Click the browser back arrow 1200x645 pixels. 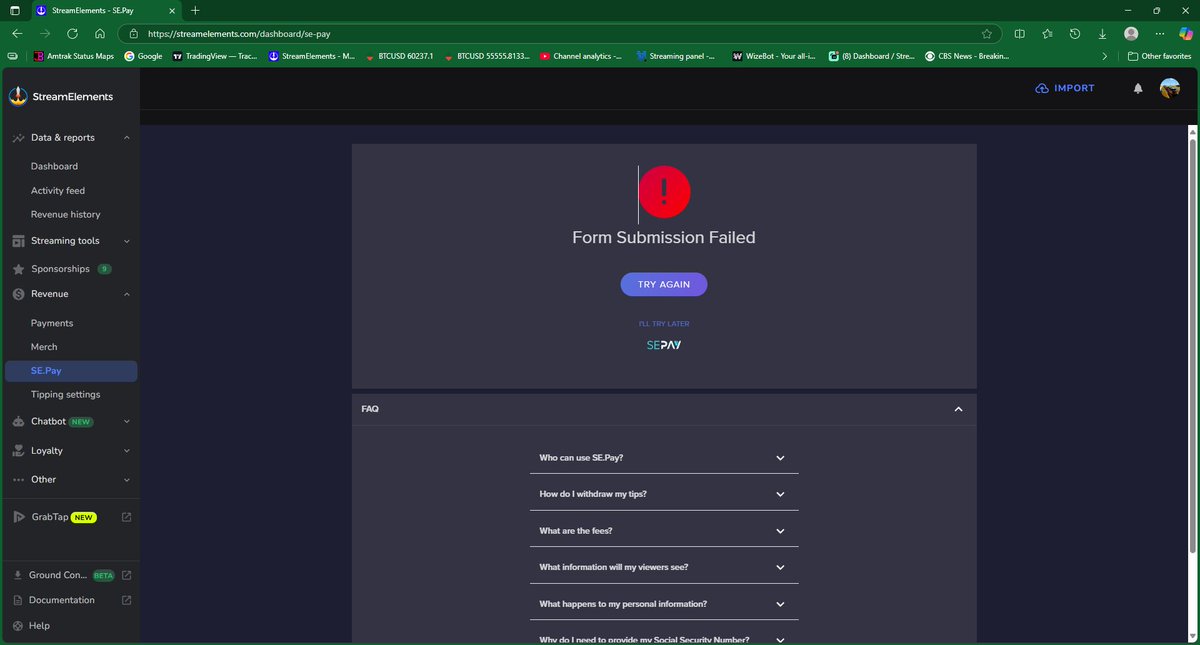coord(17,33)
